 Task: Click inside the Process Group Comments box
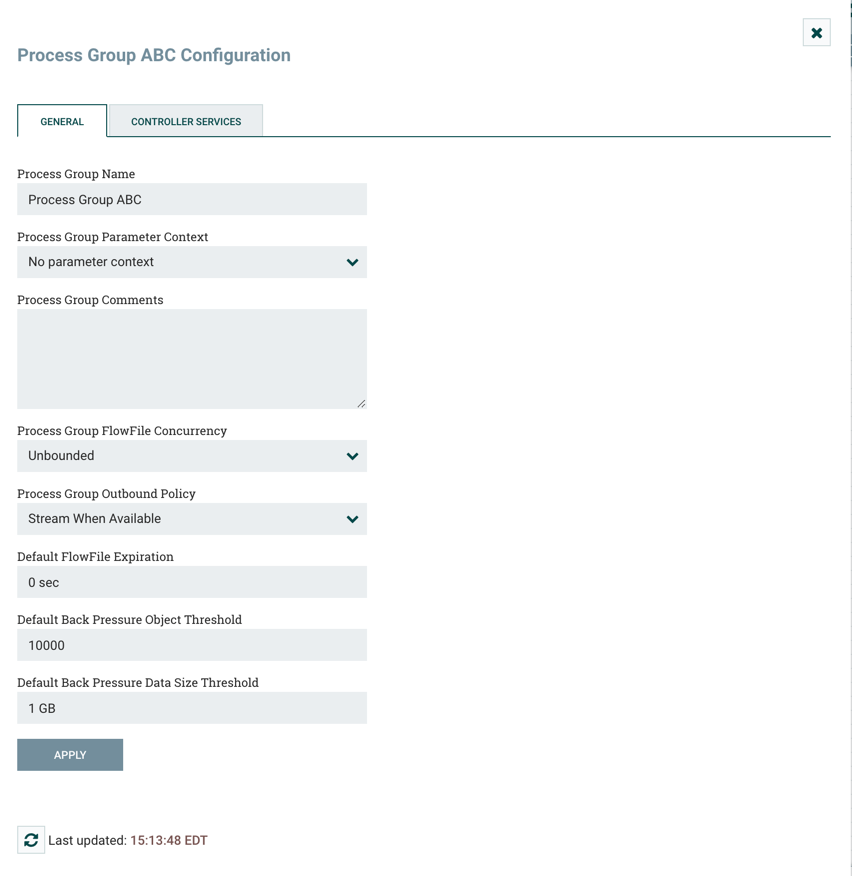pyautogui.click(x=191, y=355)
